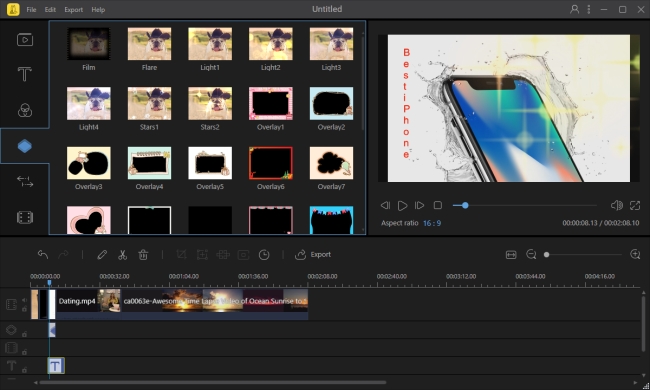Select the Stars2 overlay thumbnail

210,104
